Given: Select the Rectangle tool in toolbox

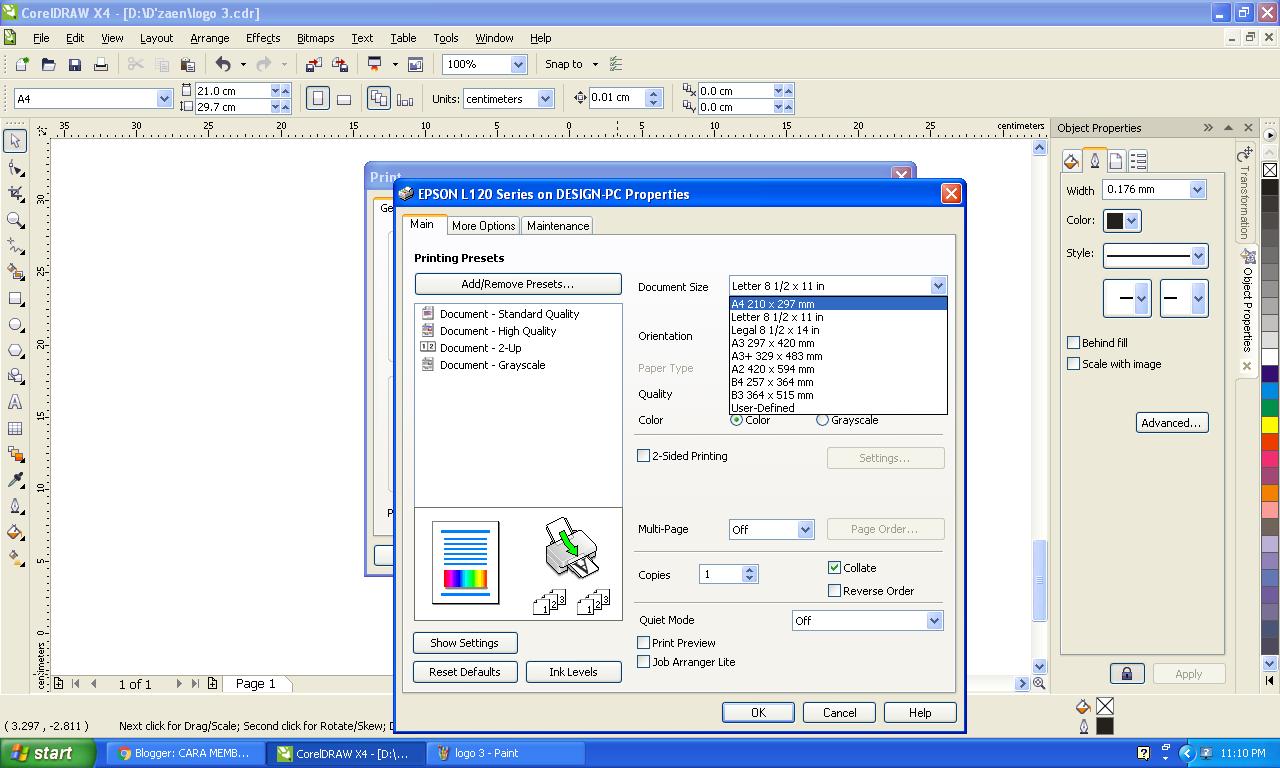Looking at the screenshot, I should click(15, 298).
